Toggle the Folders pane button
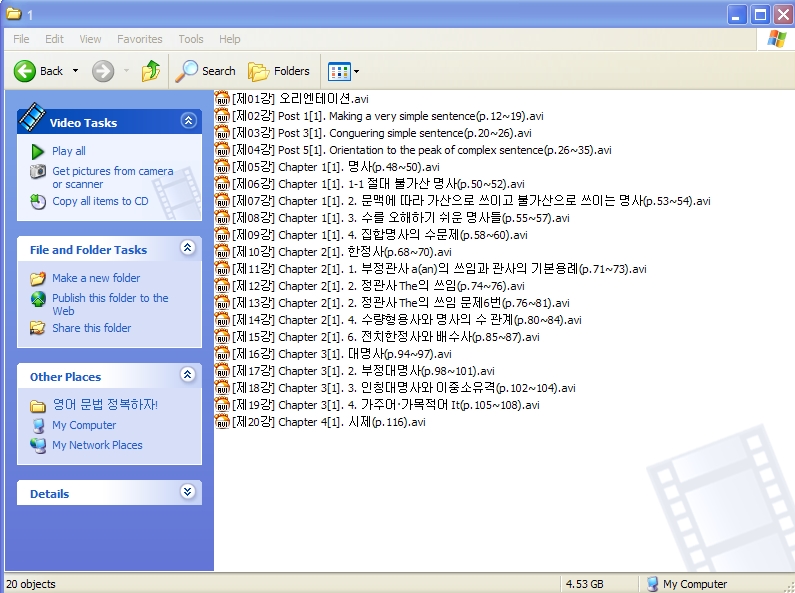The height and width of the screenshot is (593, 795). 279,71
